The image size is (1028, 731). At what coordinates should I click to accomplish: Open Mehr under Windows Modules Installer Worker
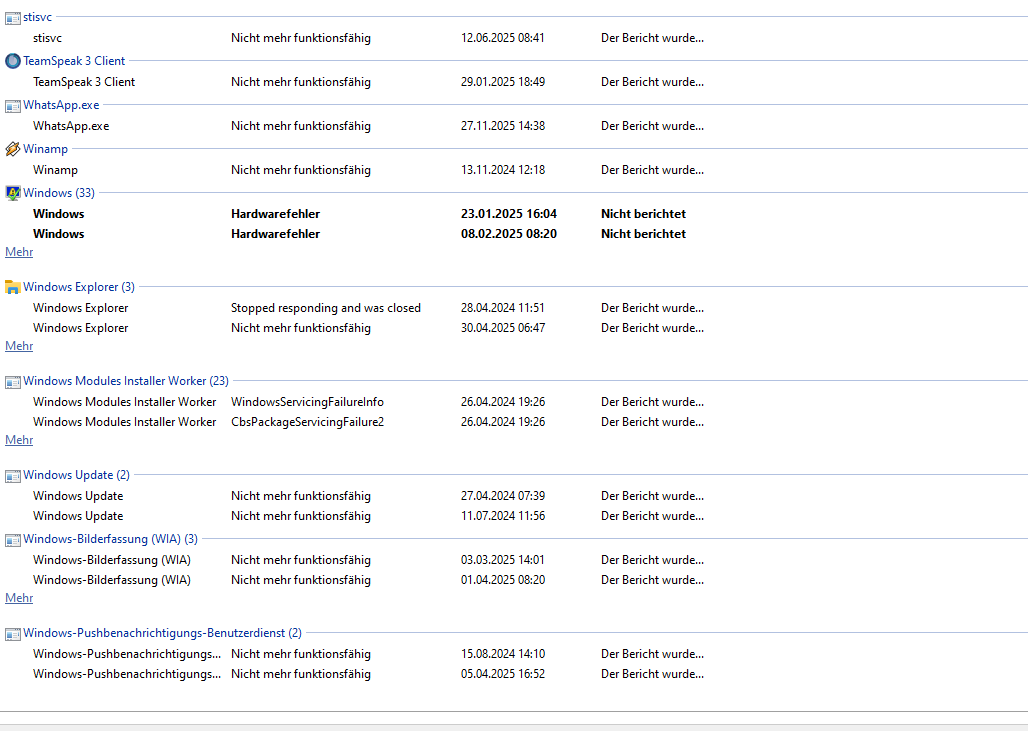click(19, 440)
